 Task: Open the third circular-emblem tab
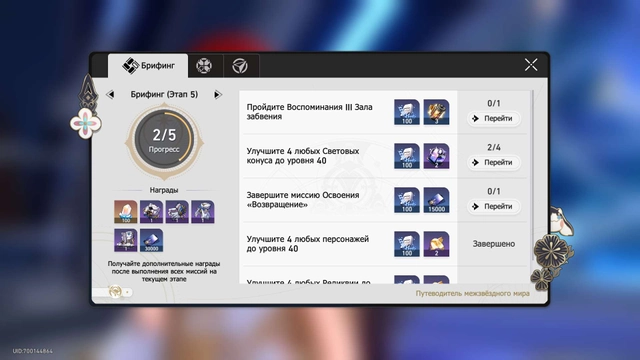240,65
